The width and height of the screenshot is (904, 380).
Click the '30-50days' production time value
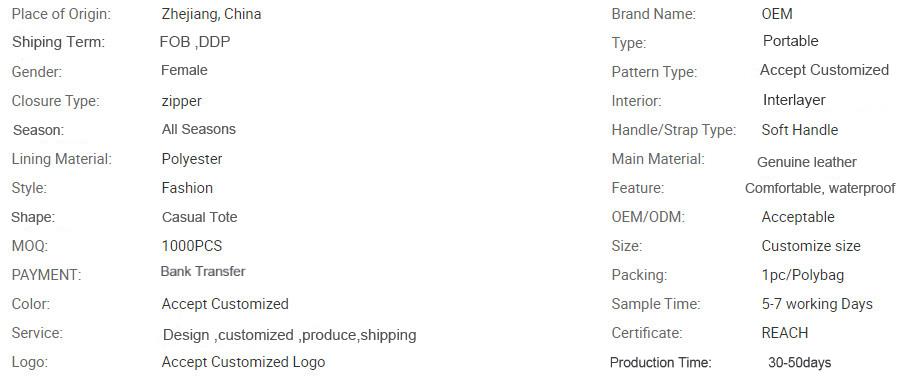click(800, 363)
